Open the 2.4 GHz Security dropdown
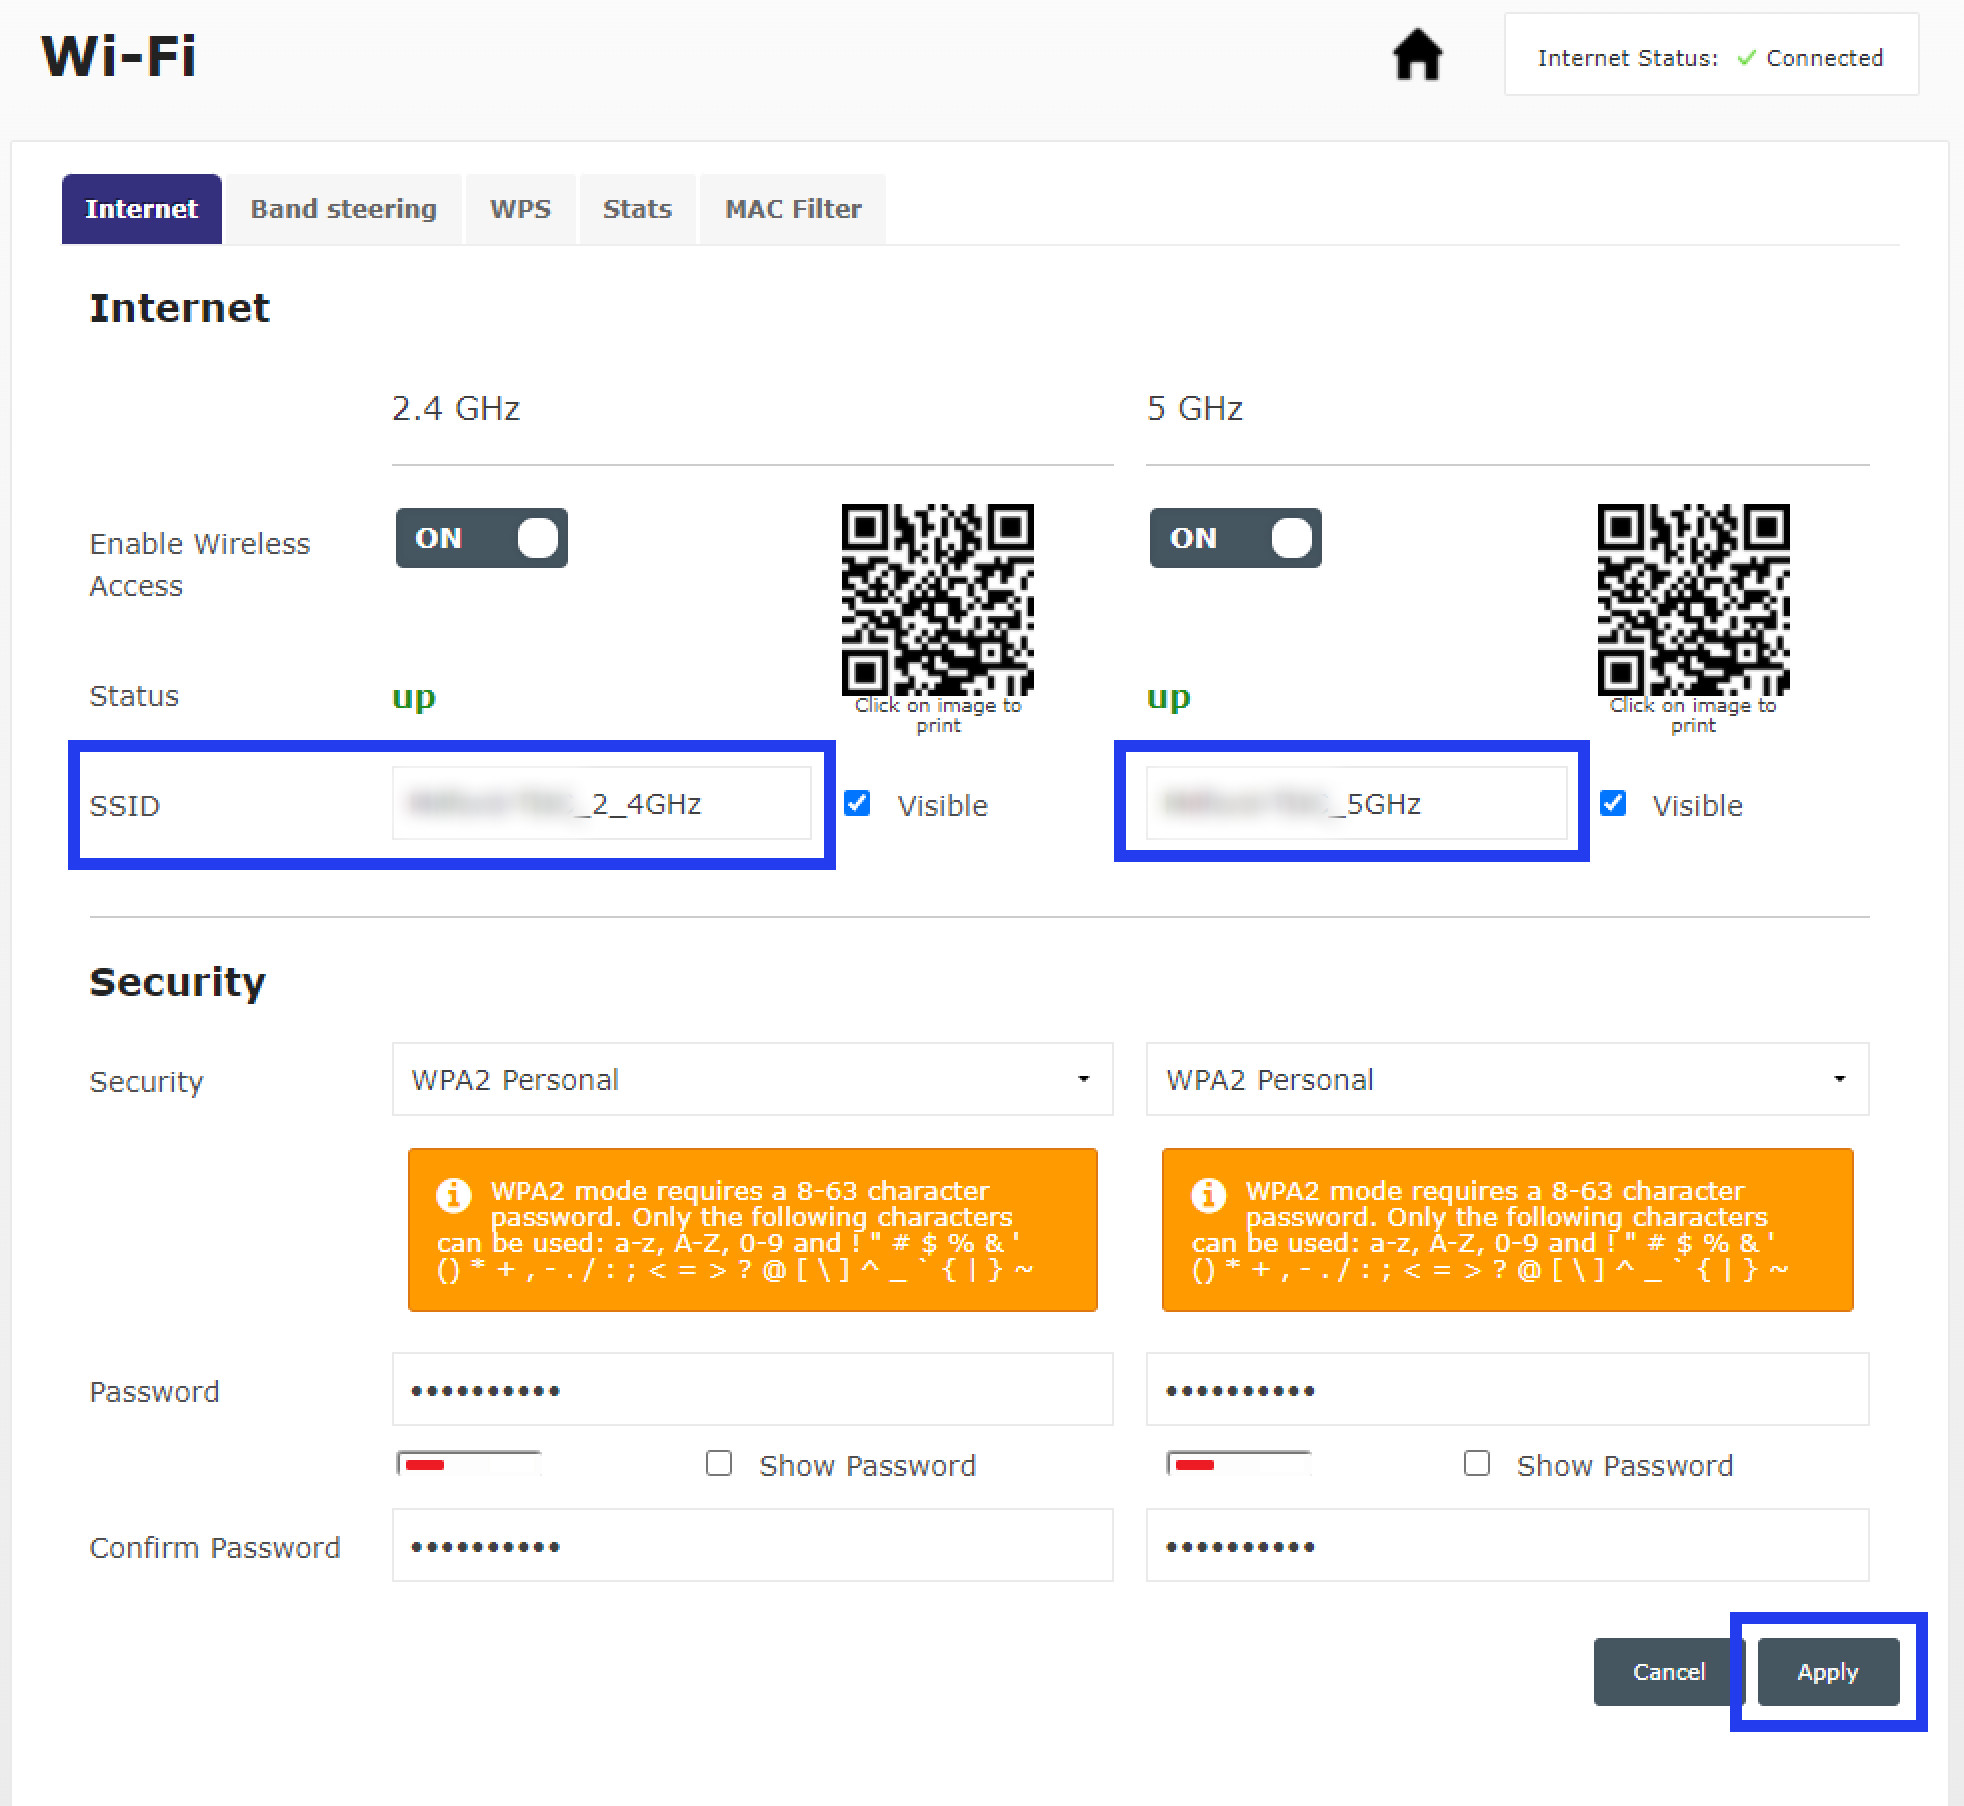Image resolution: width=1964 pixels, height=1806 pixels. 752,1079
